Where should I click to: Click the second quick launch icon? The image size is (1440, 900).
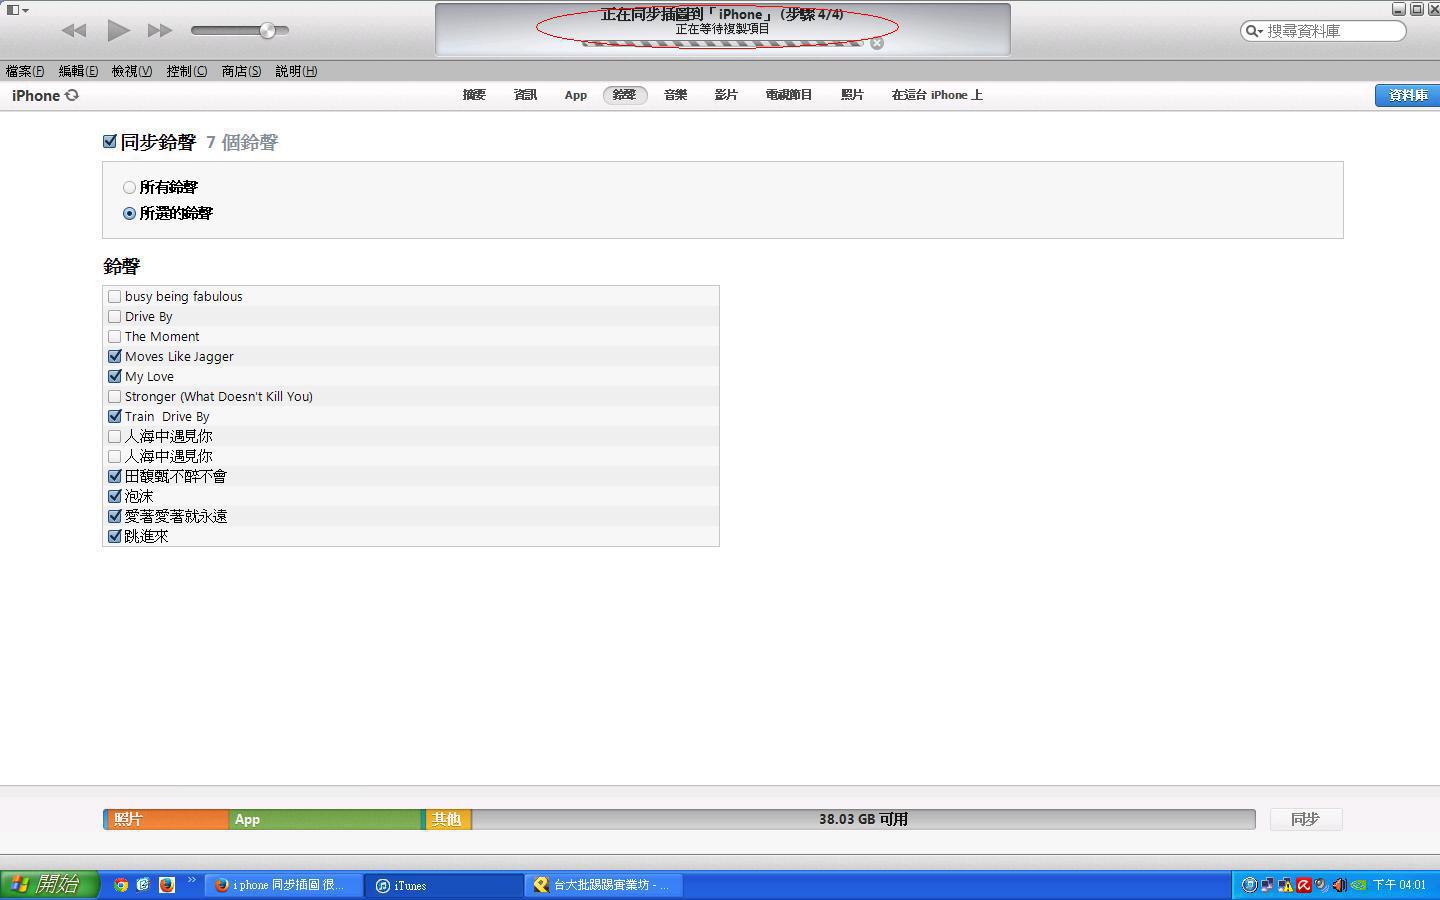pos(143,885)
